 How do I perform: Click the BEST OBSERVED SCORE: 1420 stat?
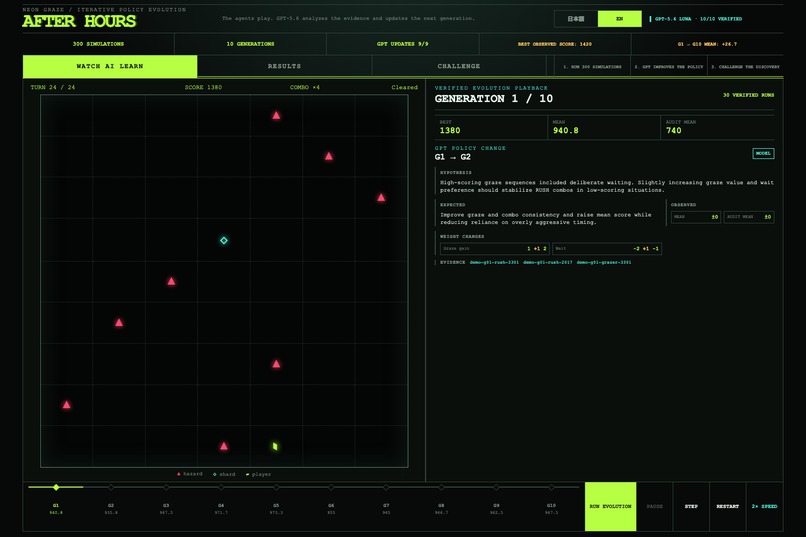click(555, 44)
